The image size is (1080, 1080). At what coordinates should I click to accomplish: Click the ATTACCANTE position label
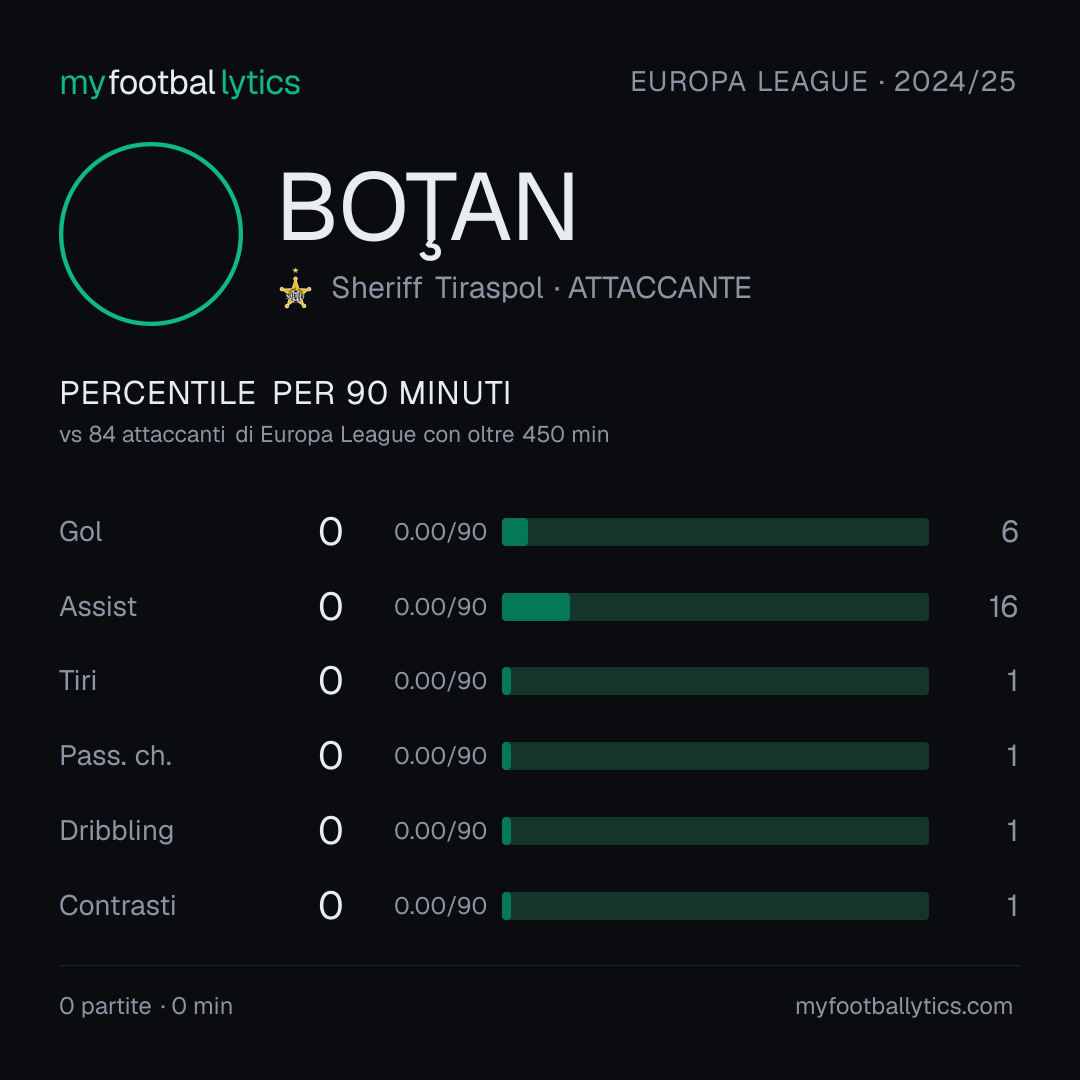(659, 288)
